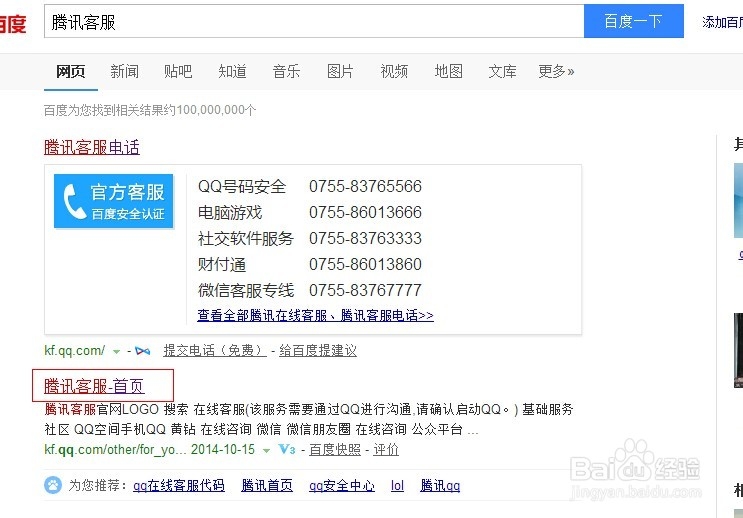Select the 网页 tab
Screen dimensions: 743x518
coord(71,72)
